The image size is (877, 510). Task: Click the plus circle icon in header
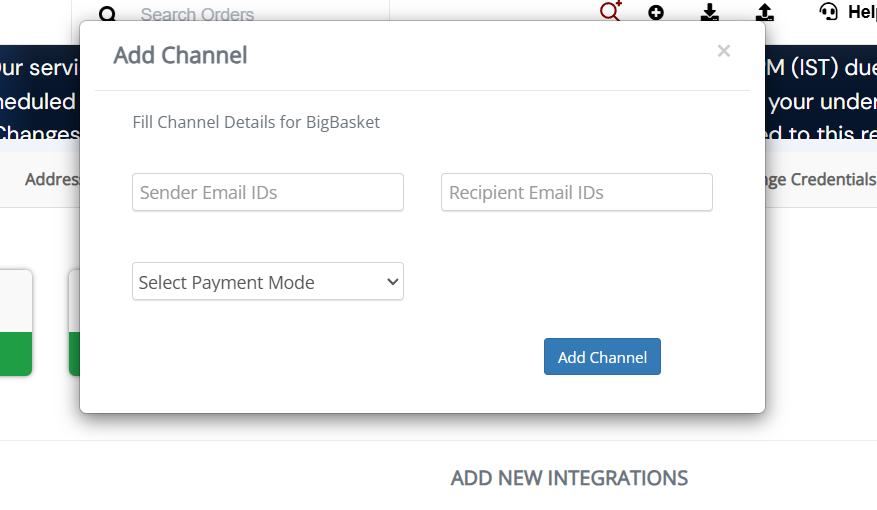pos(656,13)
